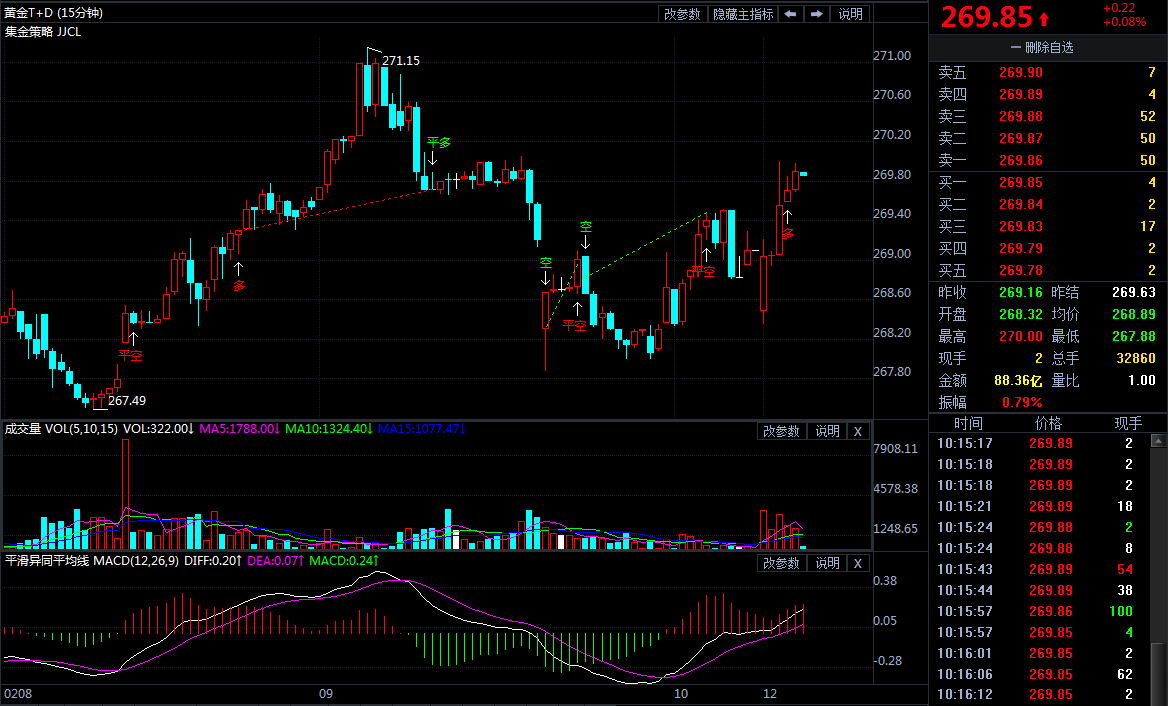Toggle 隐藏主指标 to hide main indicator

(x=742, y=14)
